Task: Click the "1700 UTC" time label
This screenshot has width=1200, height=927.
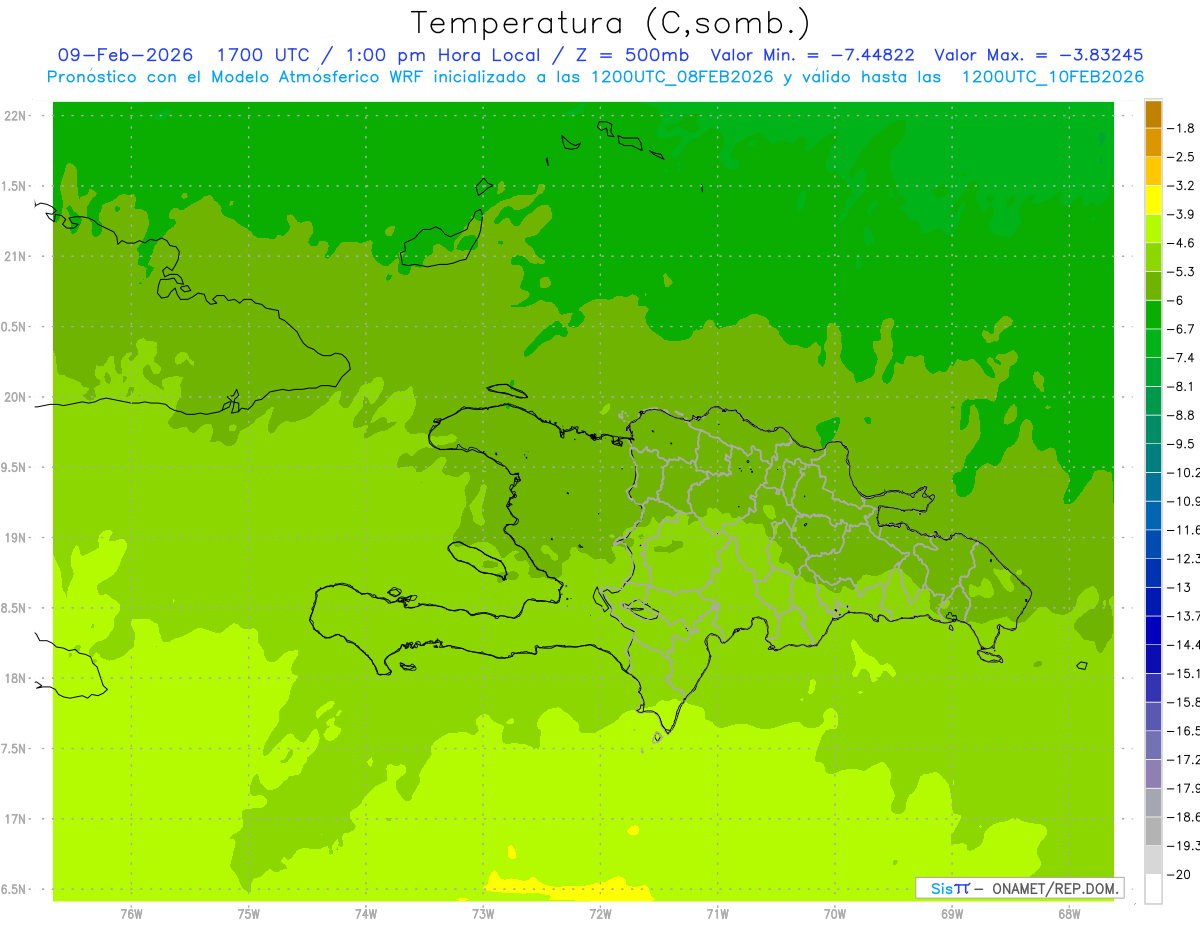Action: coord(265,55)
